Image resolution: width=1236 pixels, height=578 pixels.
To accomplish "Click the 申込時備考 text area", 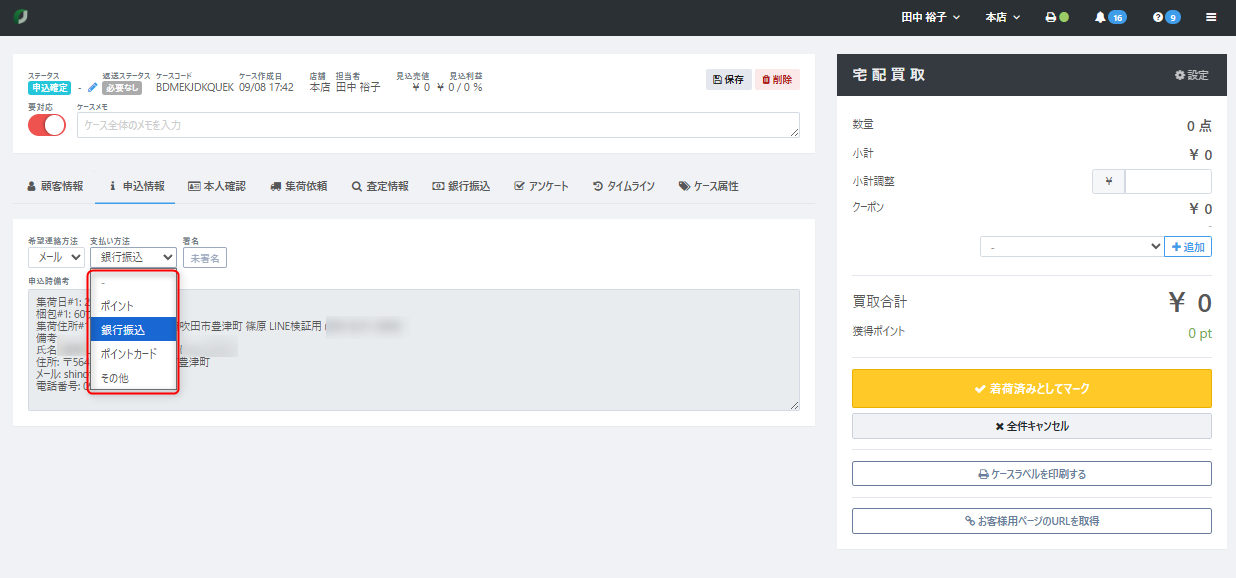I will pyautogui.click(x=414, y=349).
